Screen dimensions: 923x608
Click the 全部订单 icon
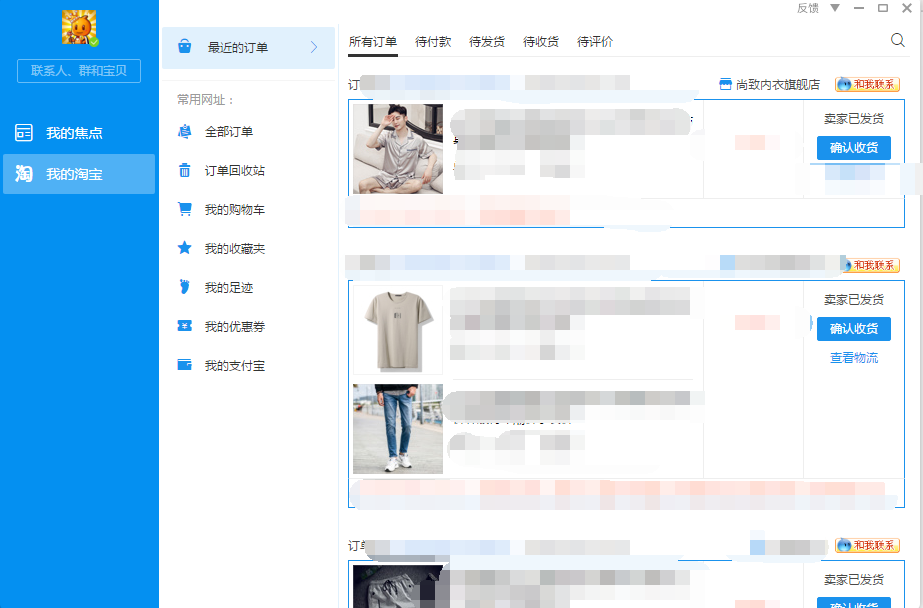point(184,131)
